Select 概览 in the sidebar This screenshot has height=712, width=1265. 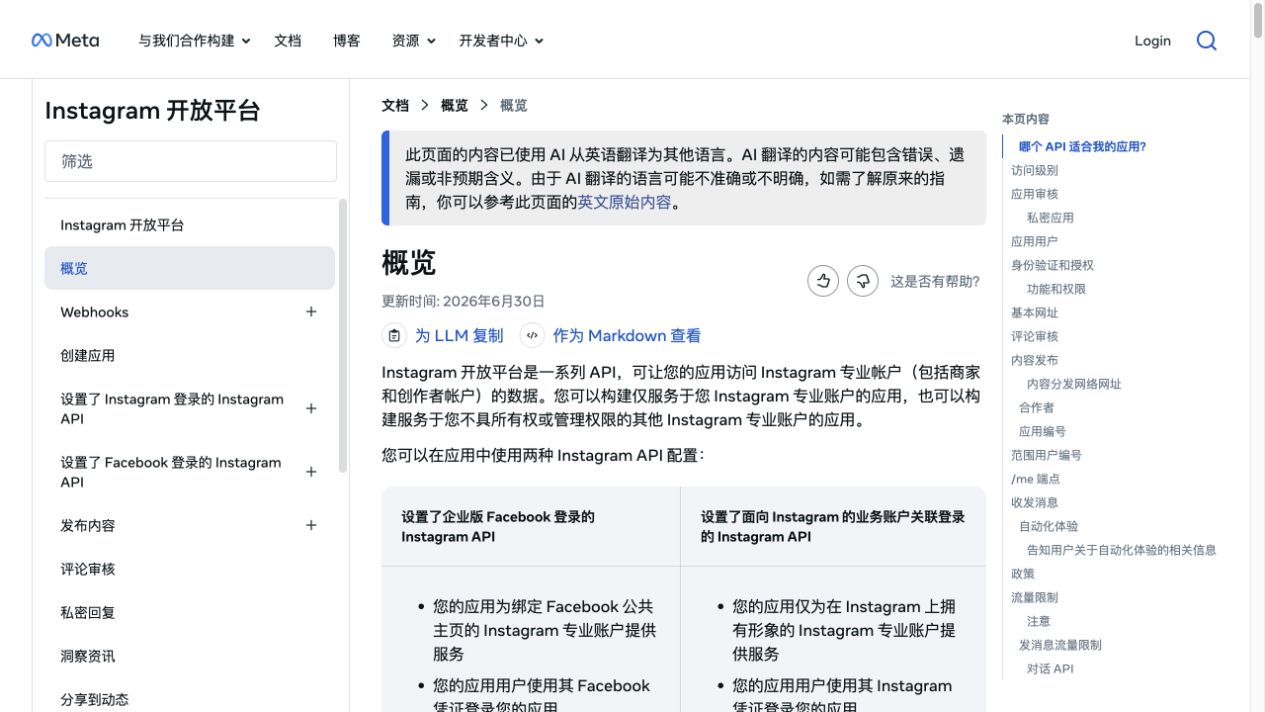coord(190,268)
